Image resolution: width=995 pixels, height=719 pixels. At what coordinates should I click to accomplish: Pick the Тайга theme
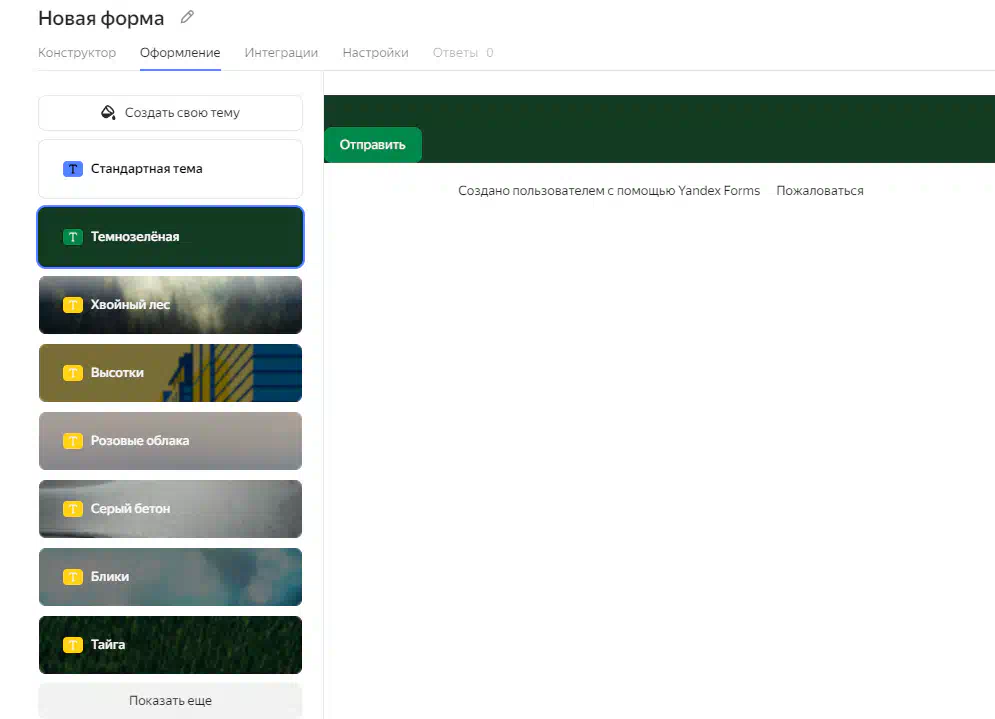point(170,645)
